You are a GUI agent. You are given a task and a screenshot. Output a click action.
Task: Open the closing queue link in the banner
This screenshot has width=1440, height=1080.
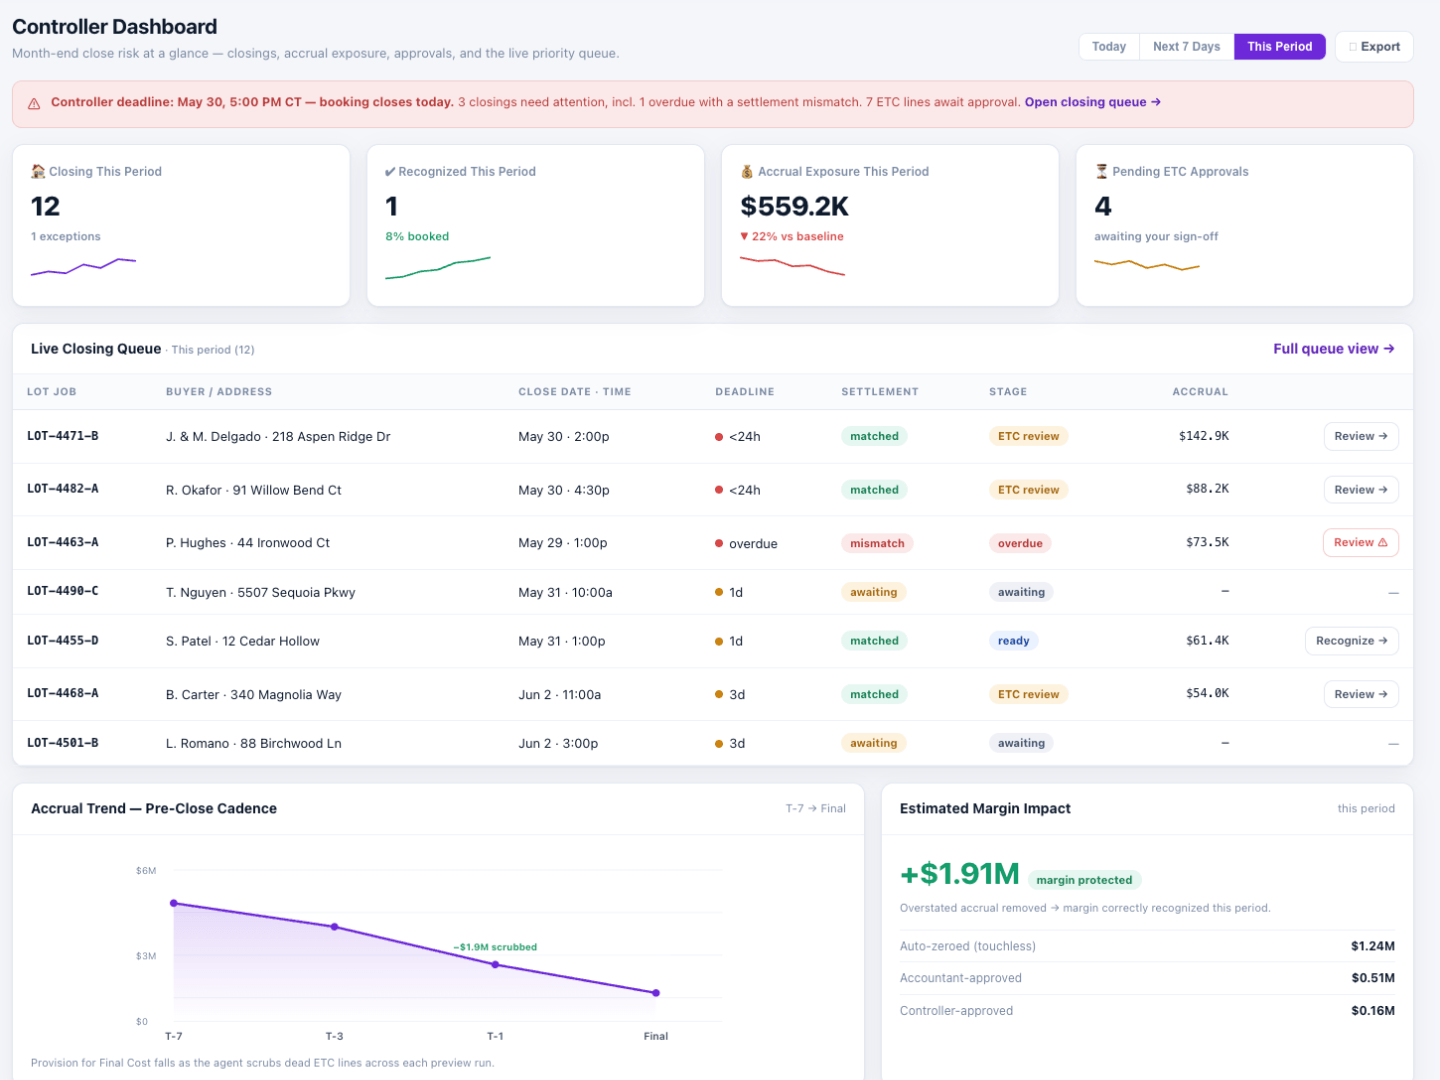coord(1093,102)
